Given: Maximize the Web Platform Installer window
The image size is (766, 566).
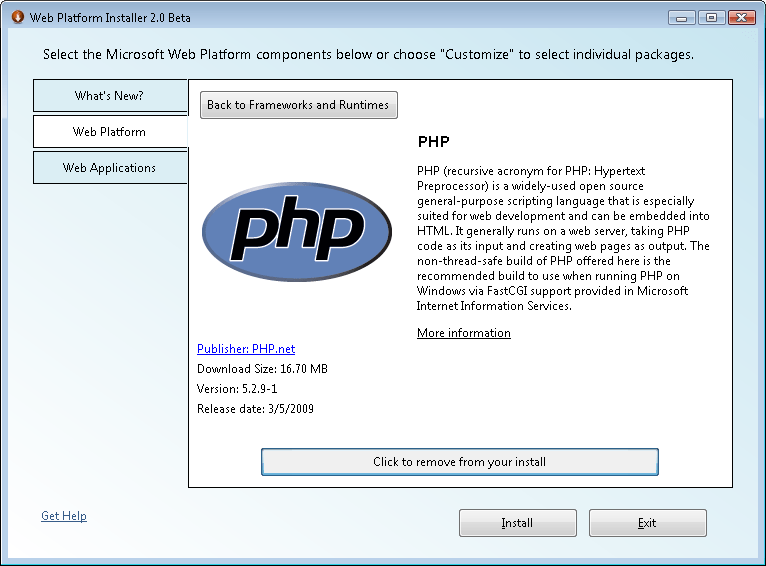Looking at the screenshot, I should (x=711, y=18).
